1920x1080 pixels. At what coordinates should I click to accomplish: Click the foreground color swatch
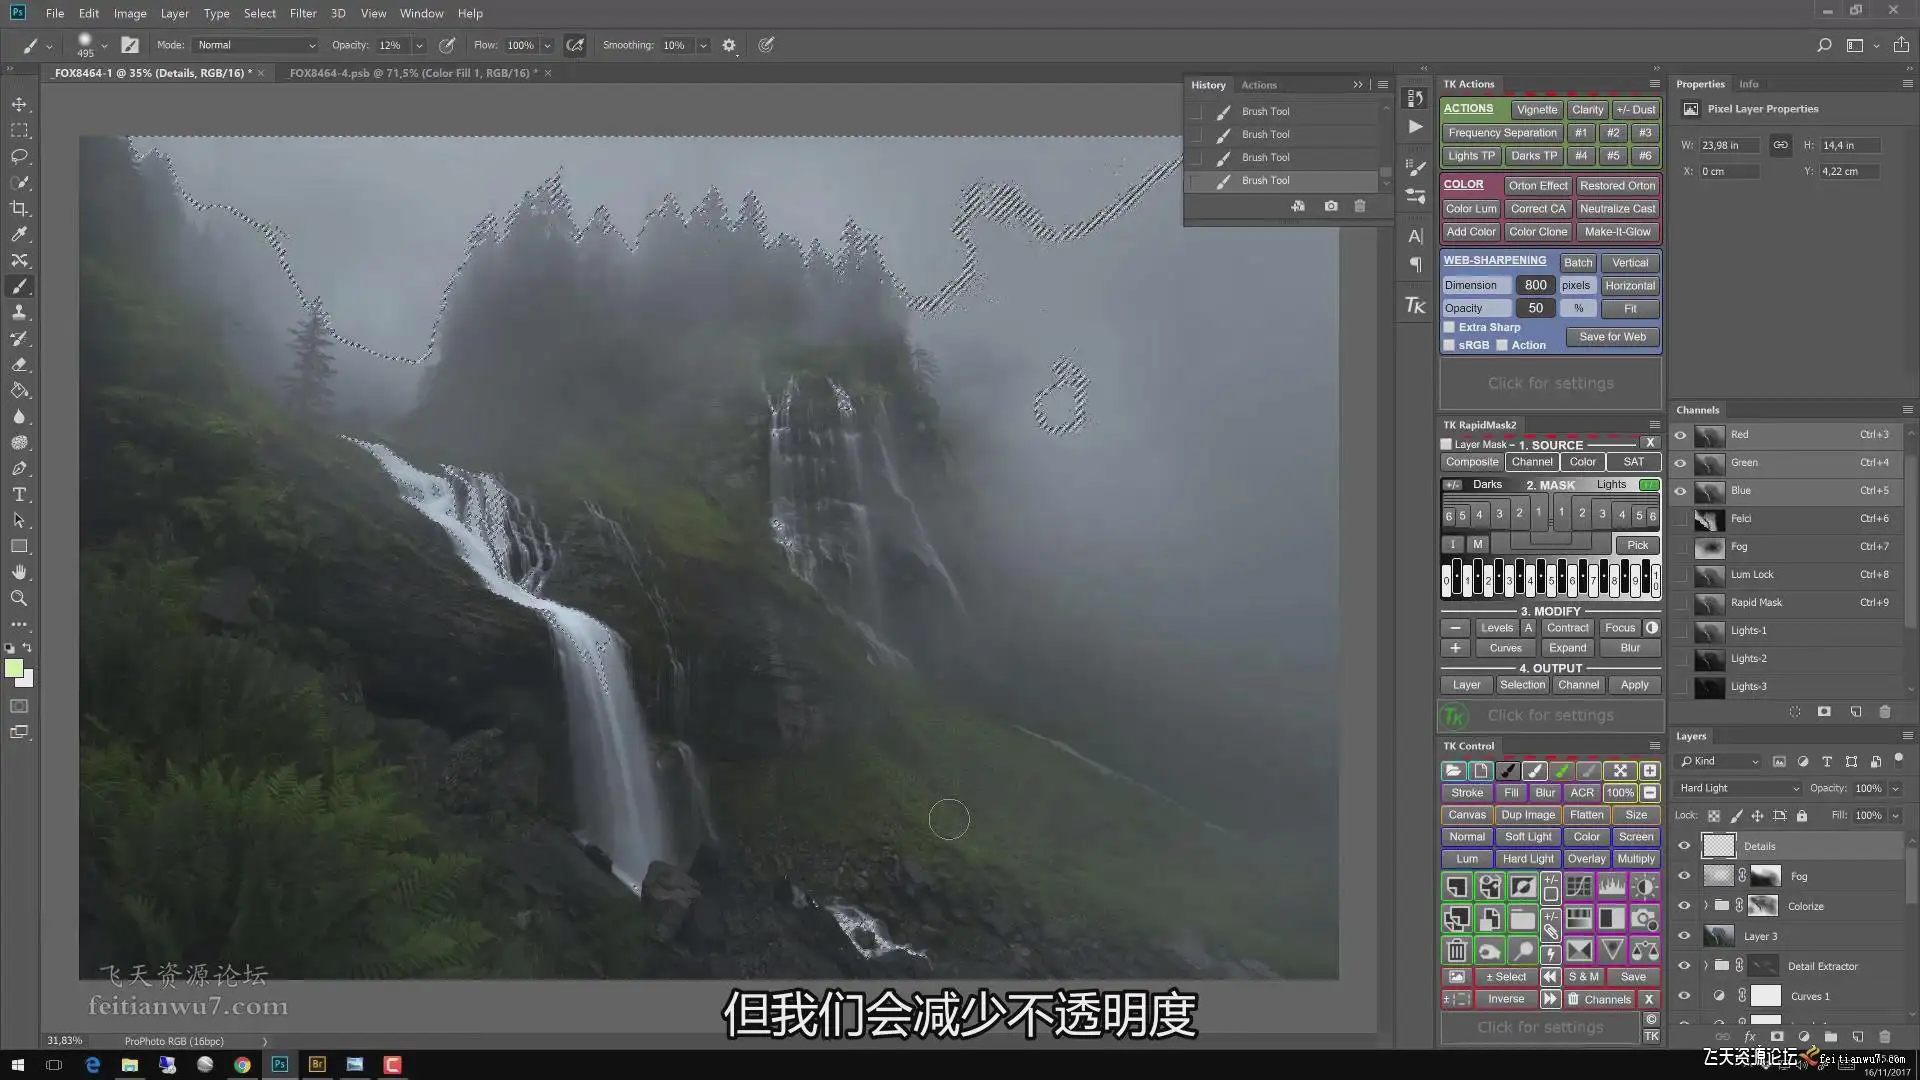[14, 669]
